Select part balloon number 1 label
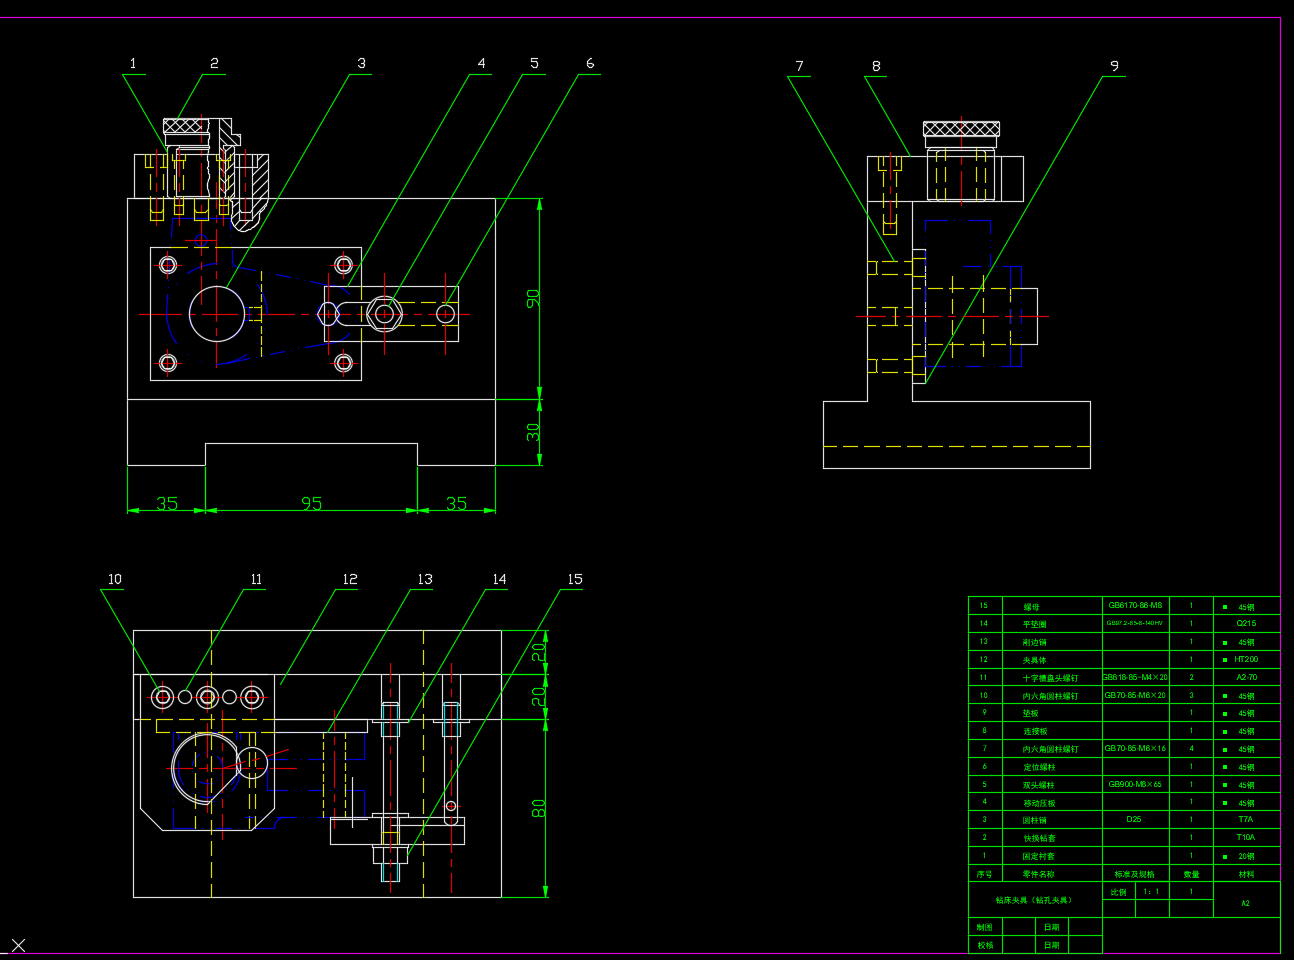 [x=133, y=64]
